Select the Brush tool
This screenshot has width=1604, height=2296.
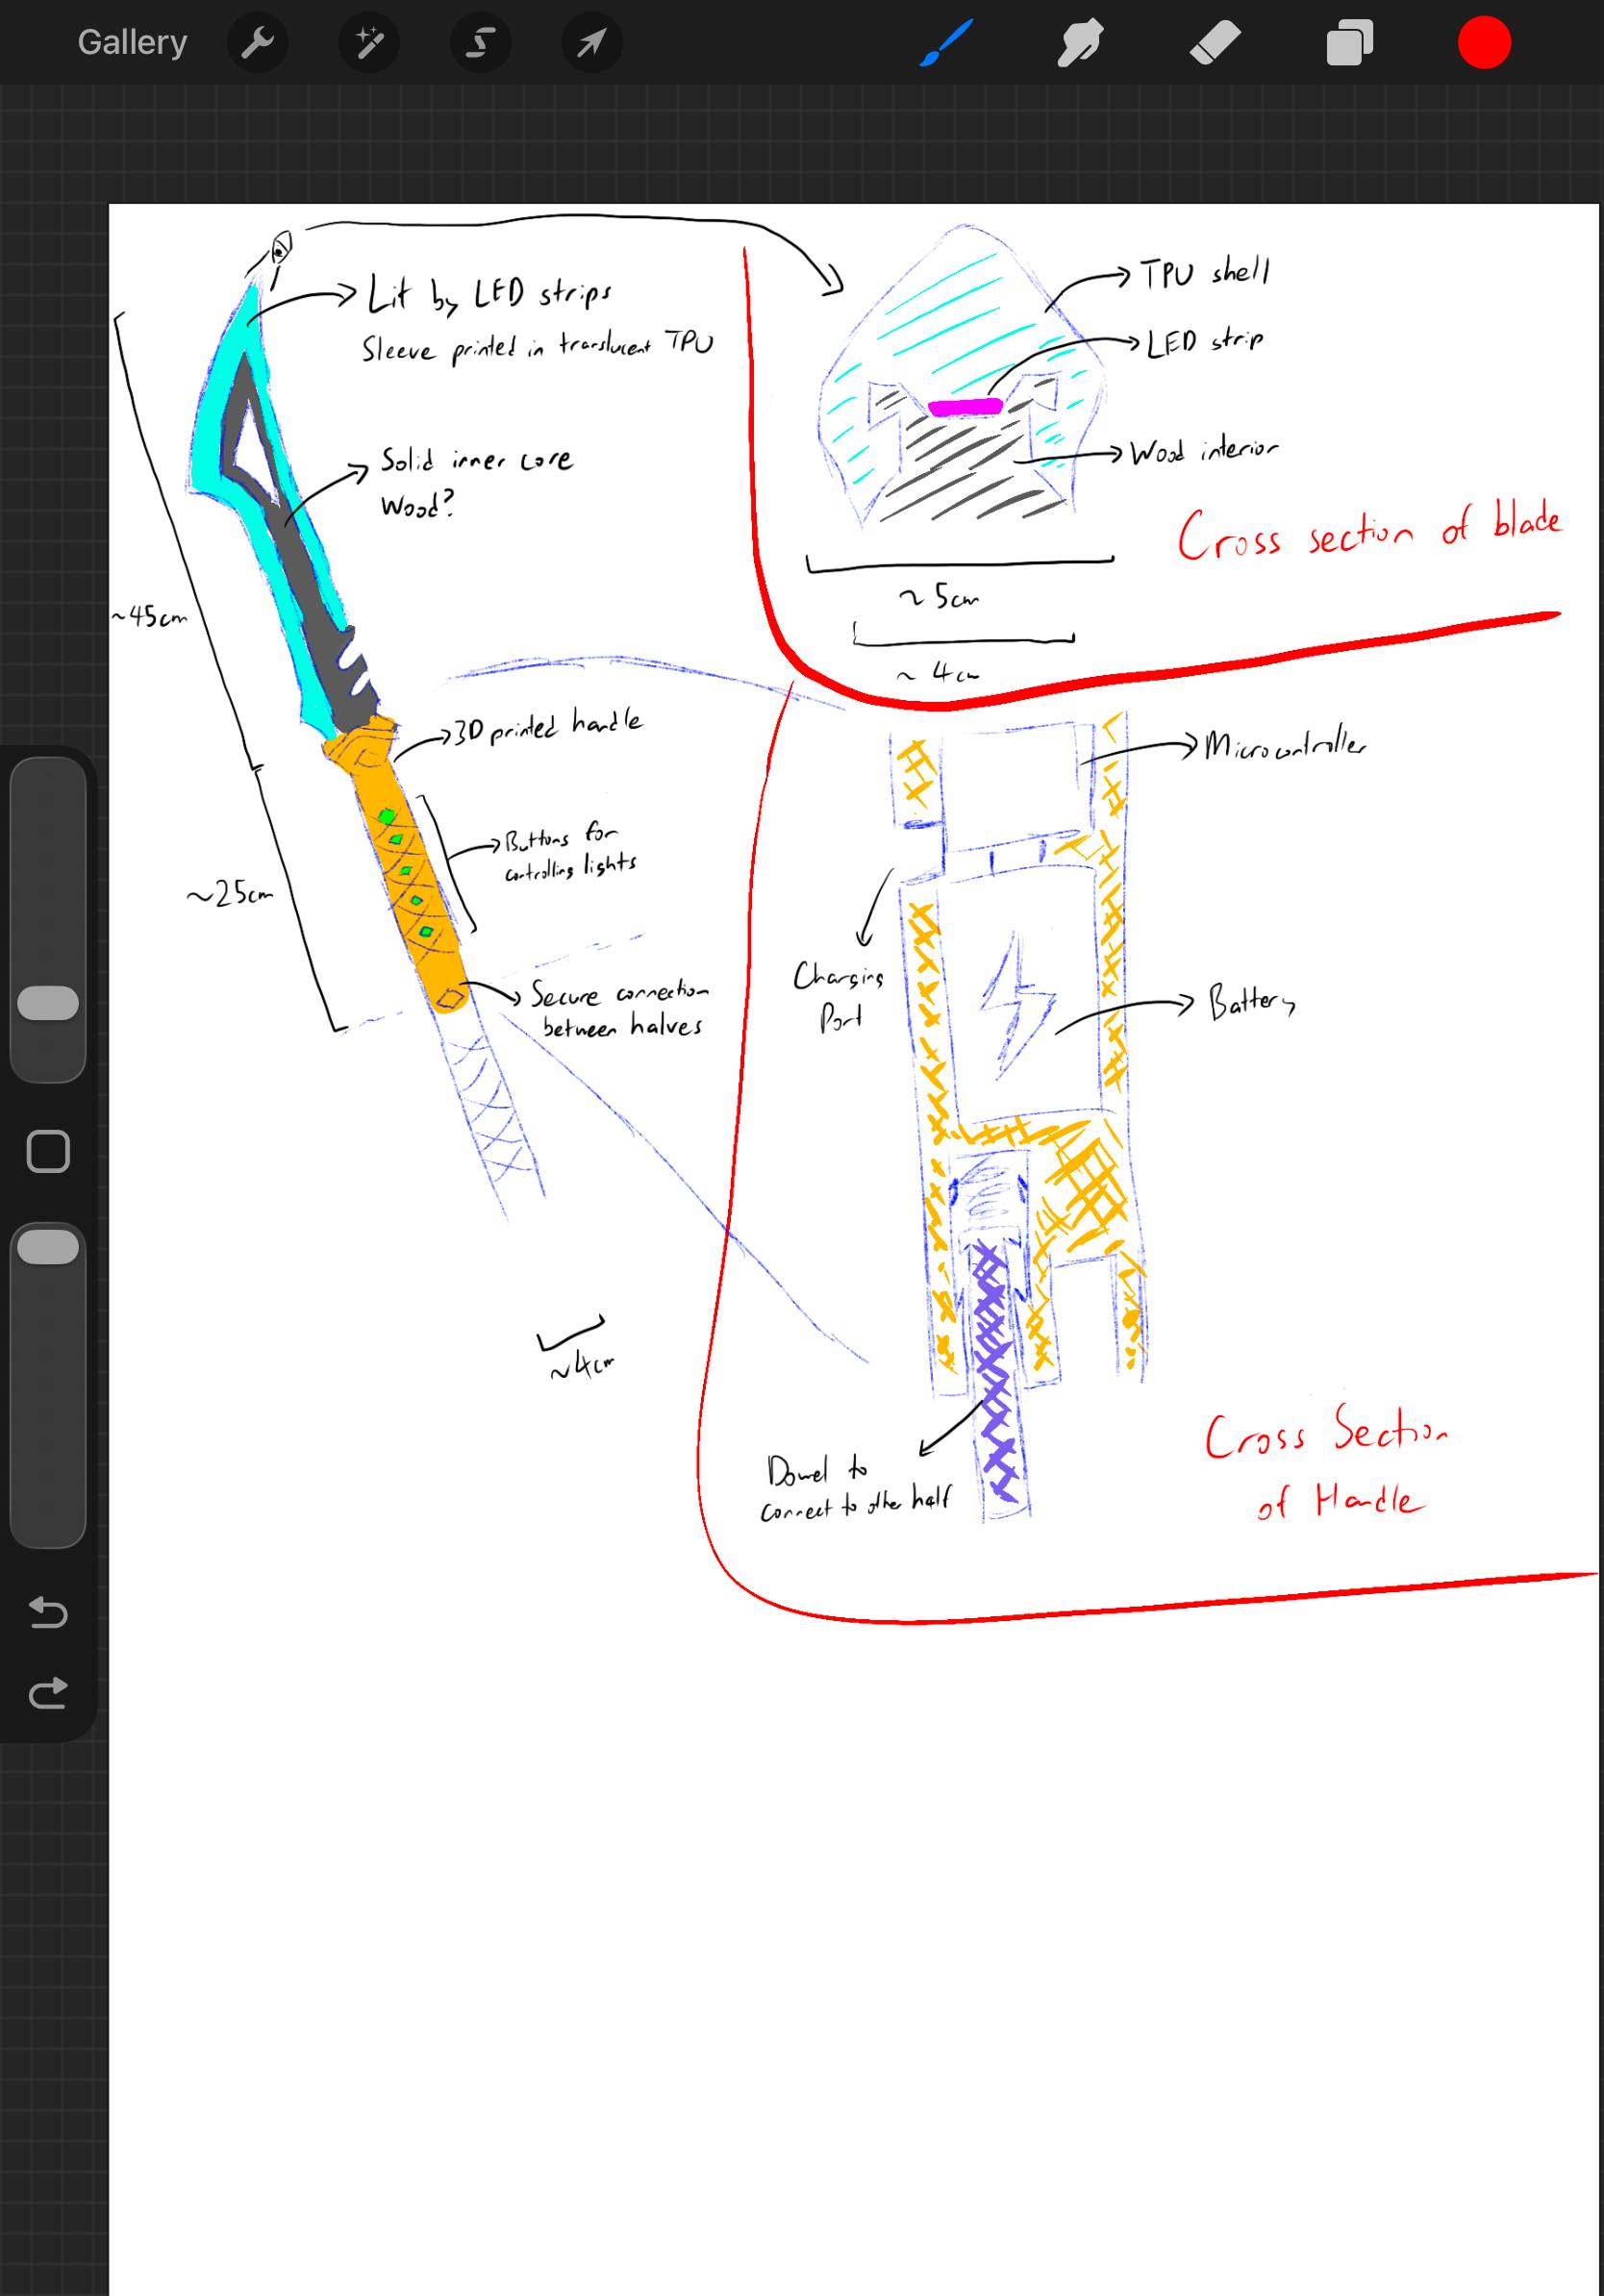(946, 43)
